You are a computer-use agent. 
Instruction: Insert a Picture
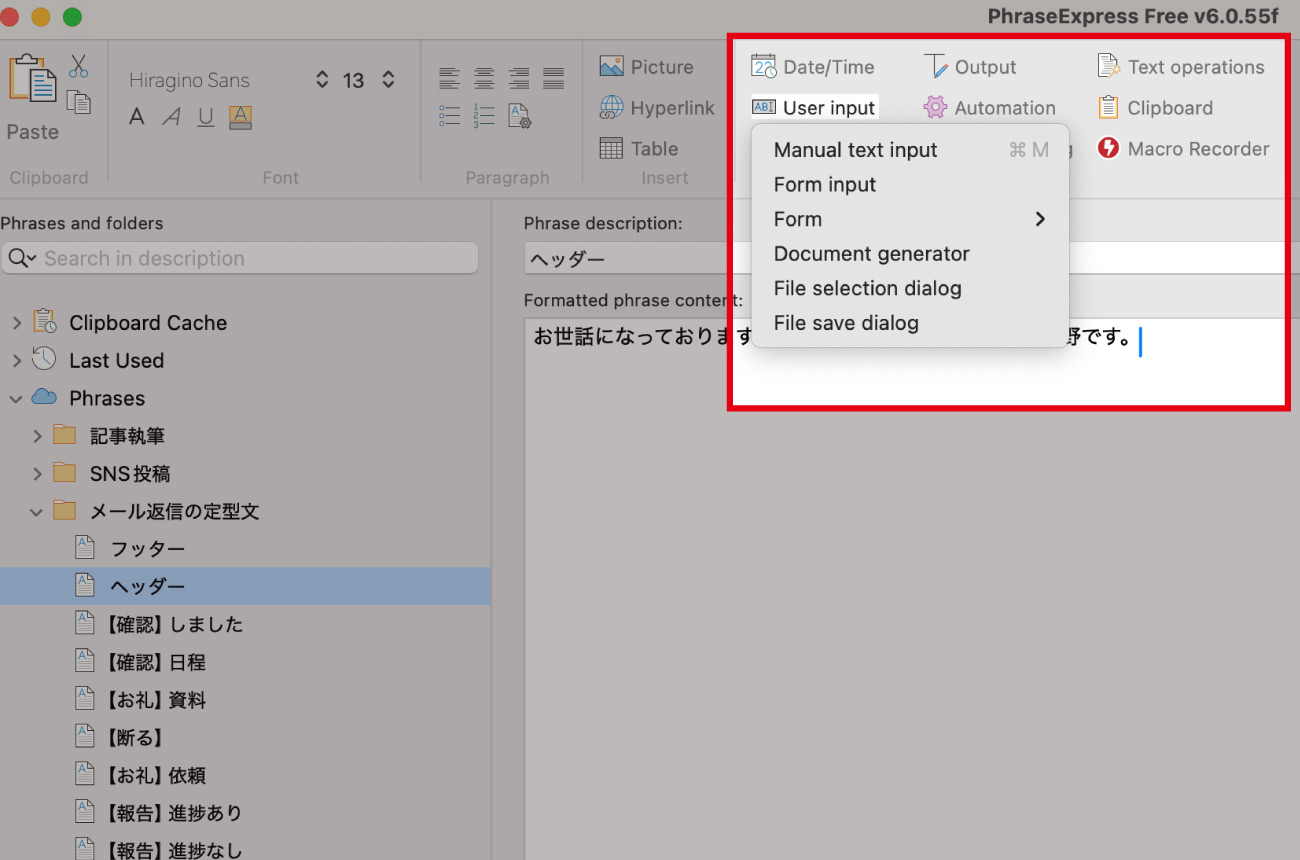[646, 67]
